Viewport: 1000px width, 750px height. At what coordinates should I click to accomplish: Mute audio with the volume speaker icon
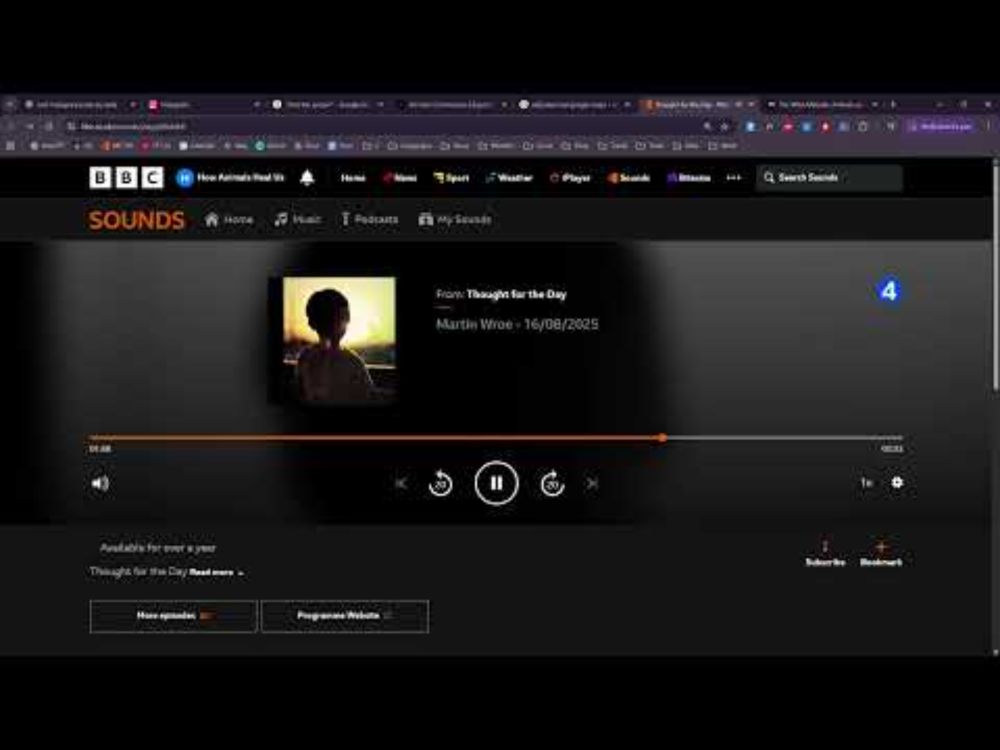click(x=100, y=483)
